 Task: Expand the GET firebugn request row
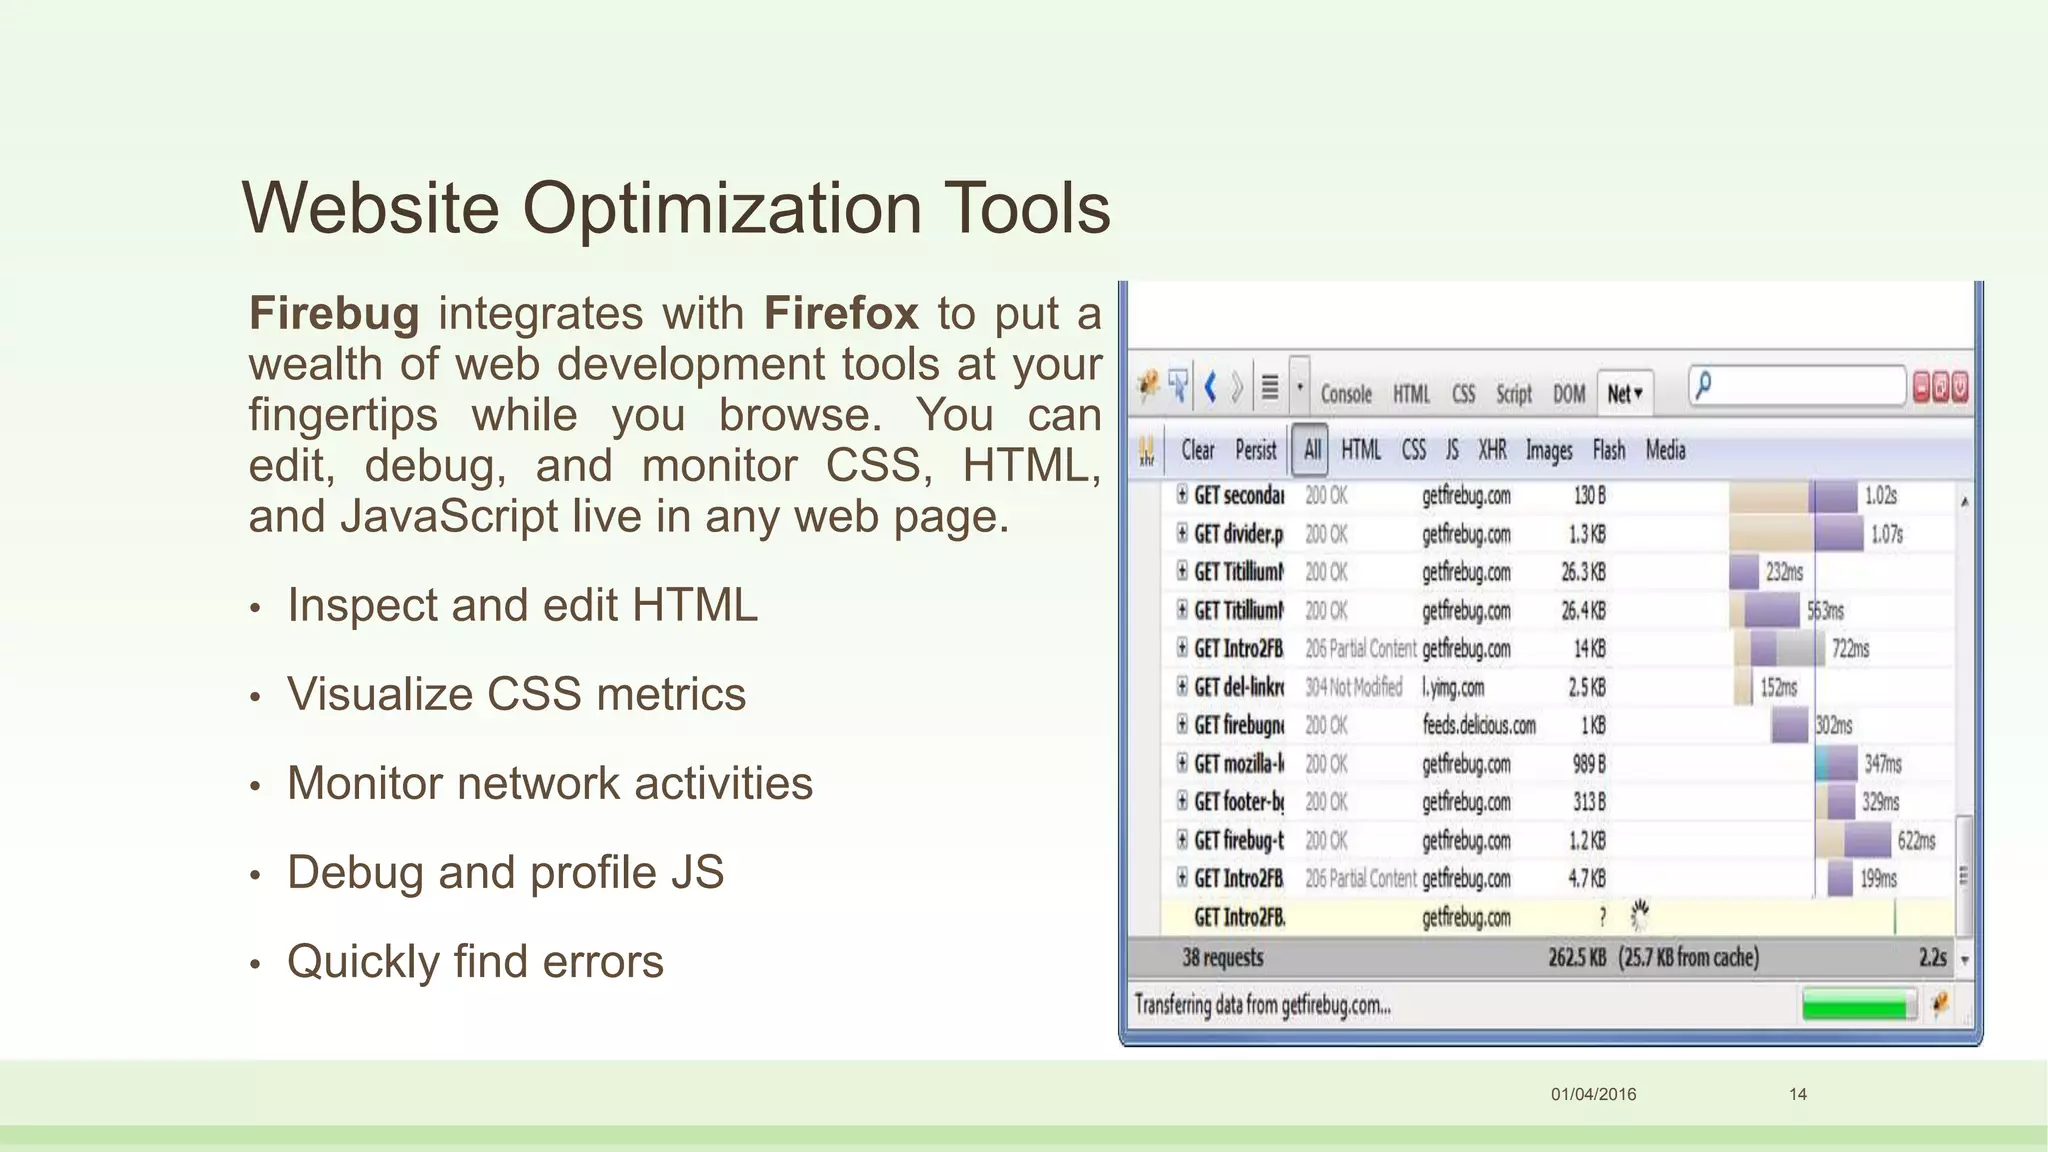[x=1182, y=724]
